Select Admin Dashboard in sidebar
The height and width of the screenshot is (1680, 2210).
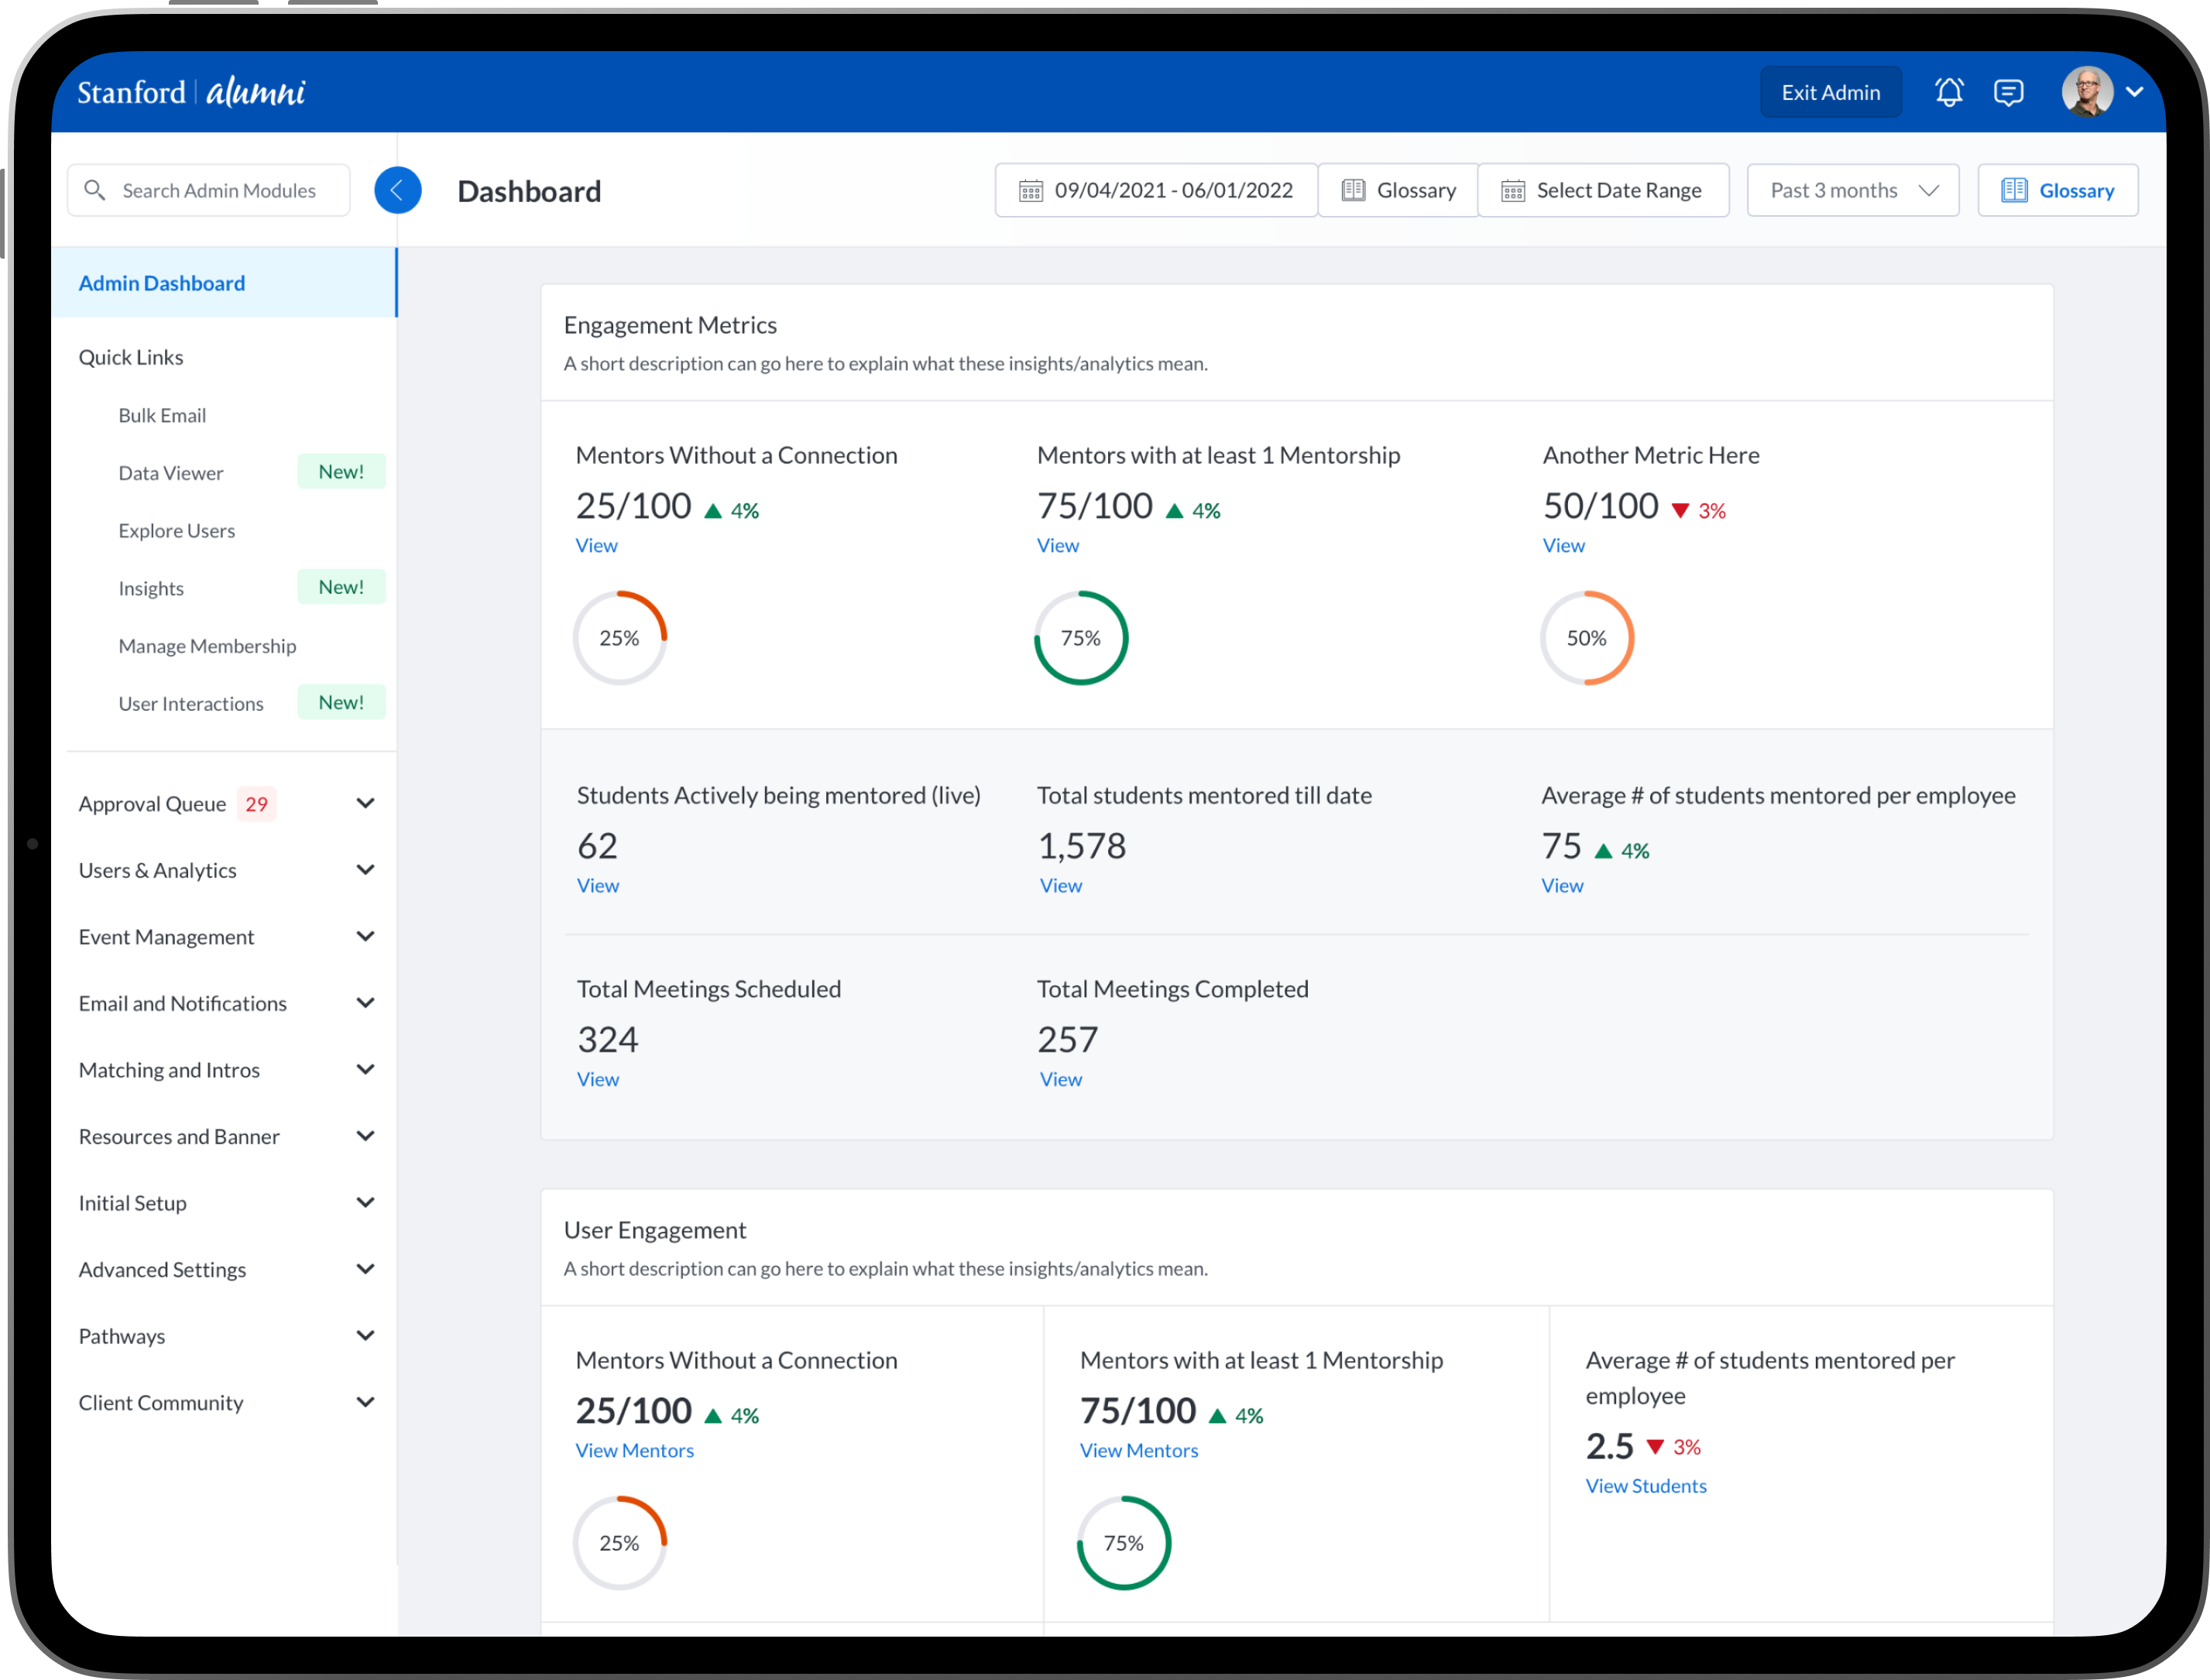162,283
